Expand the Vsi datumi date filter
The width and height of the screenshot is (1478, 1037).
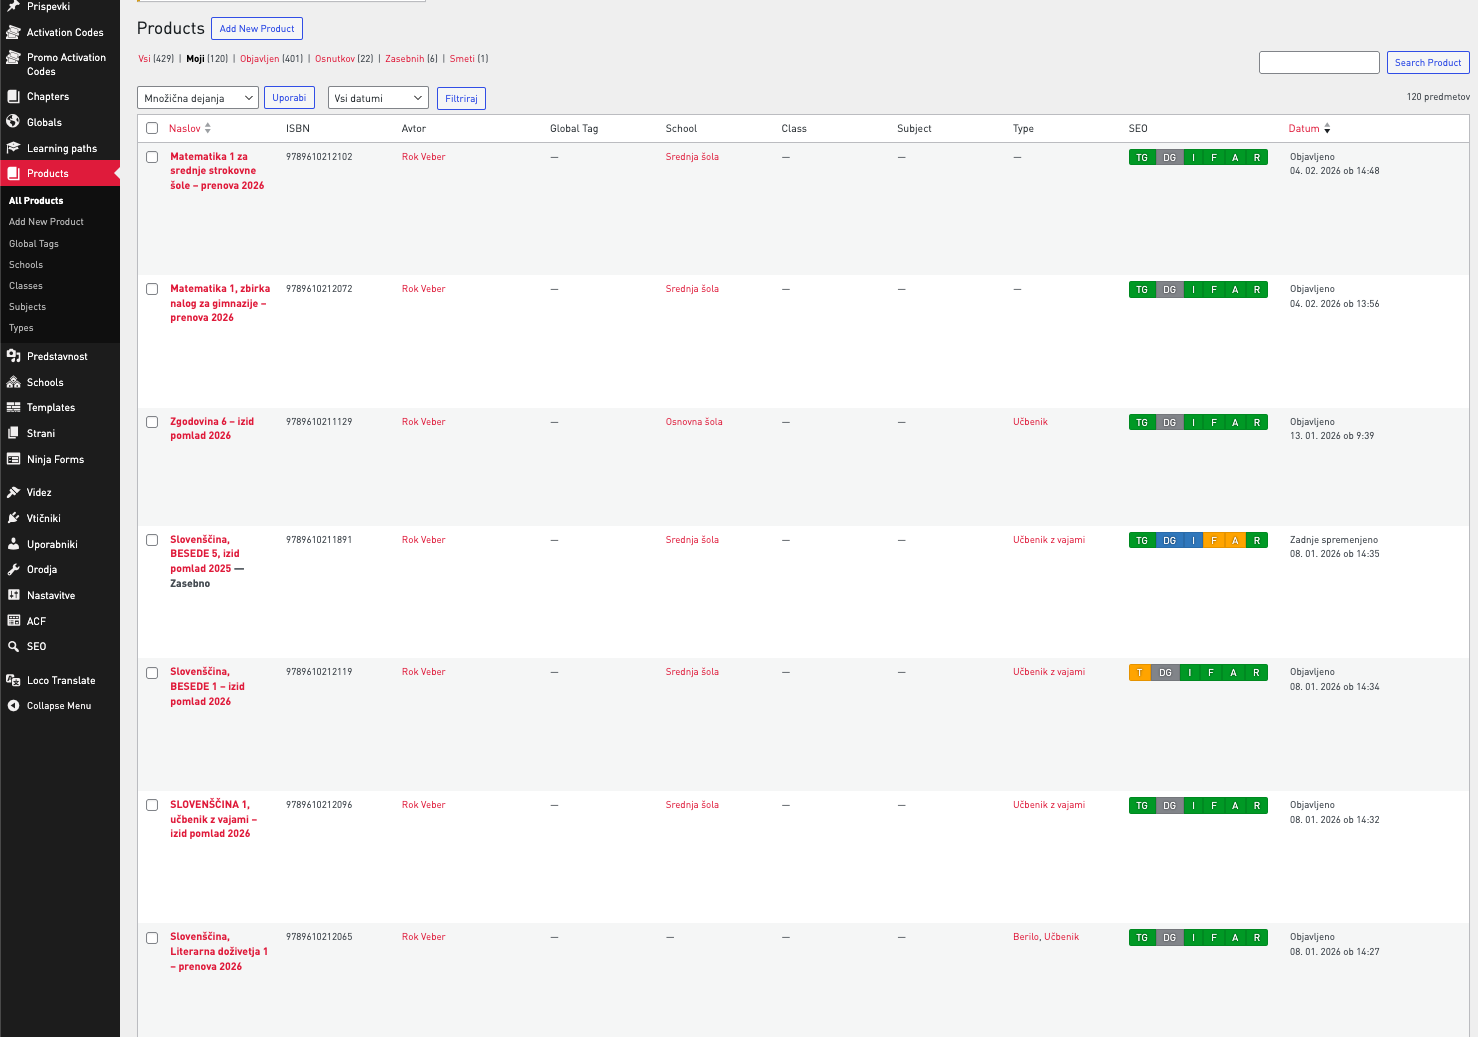(x=377, y=98)
